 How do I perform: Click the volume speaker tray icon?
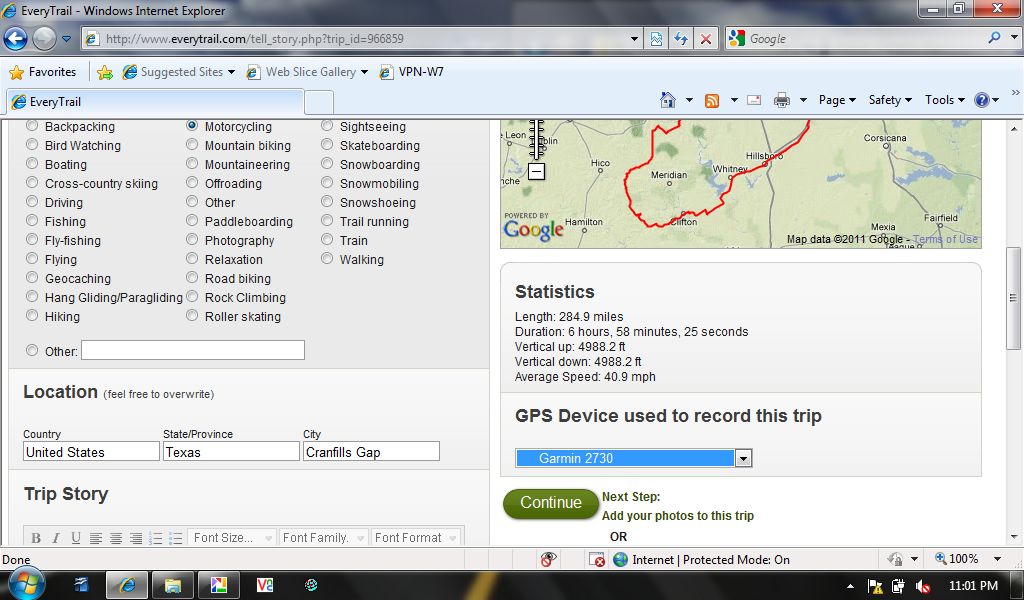tap(923, 586)
